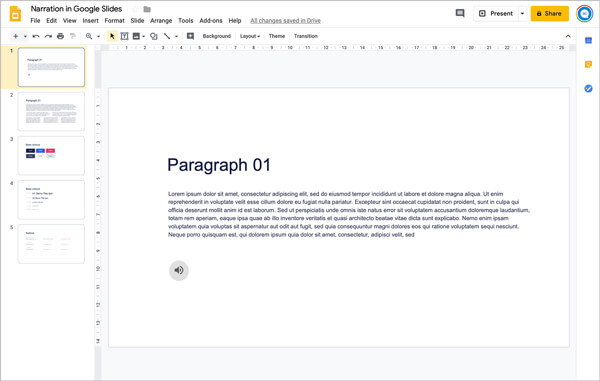The height and width of the screenshot is (381, 600).
Task: Click the Paragraph 01 heading
Action: (219, 165)
